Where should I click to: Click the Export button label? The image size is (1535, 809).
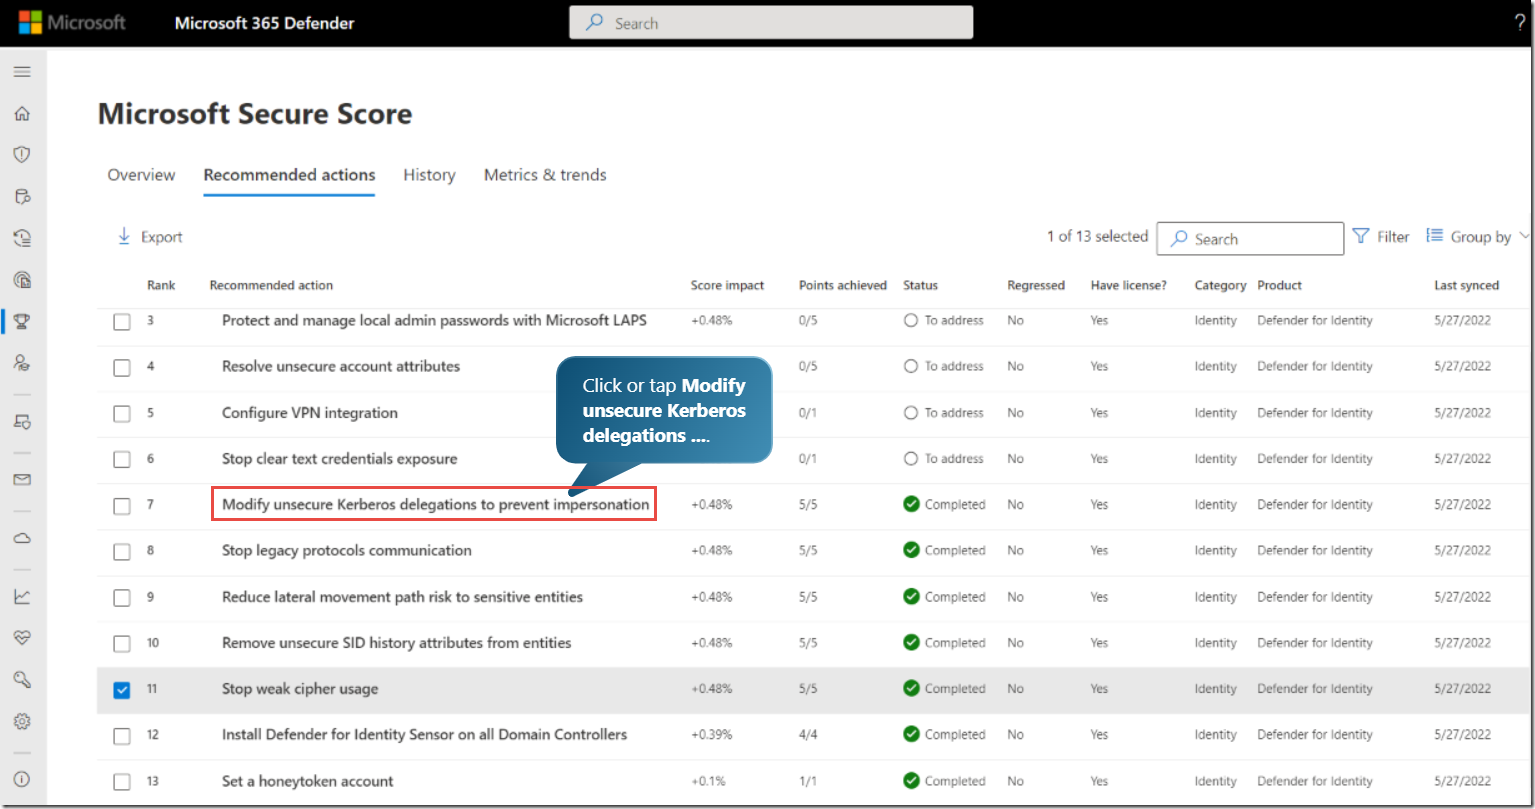162,237
